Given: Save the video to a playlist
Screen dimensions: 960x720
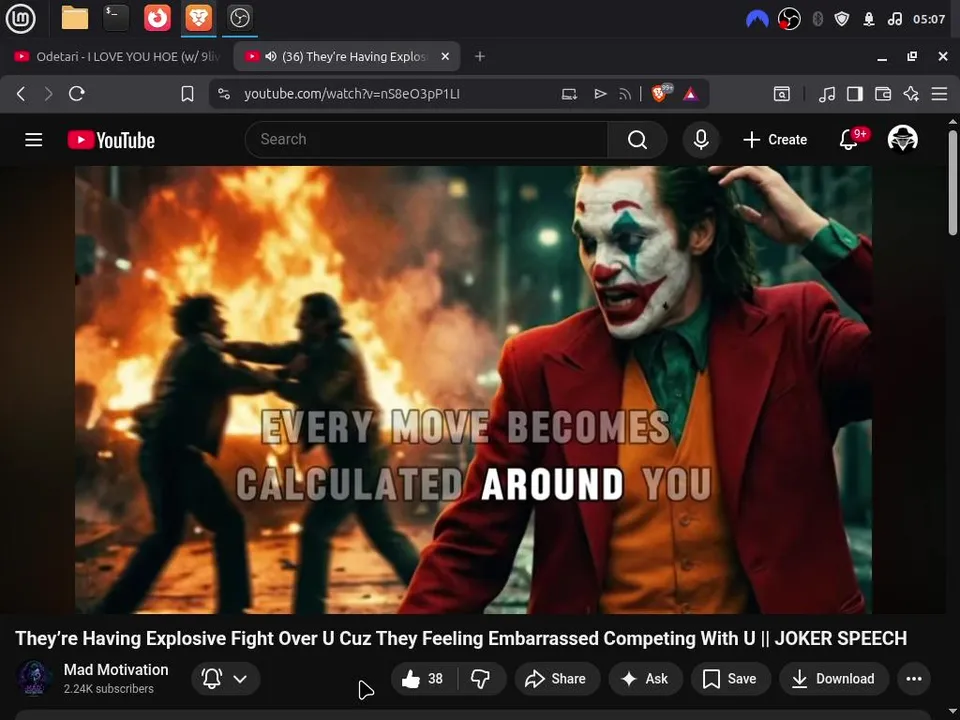Looking at the screenshot, I should click(x=730, y=678).
